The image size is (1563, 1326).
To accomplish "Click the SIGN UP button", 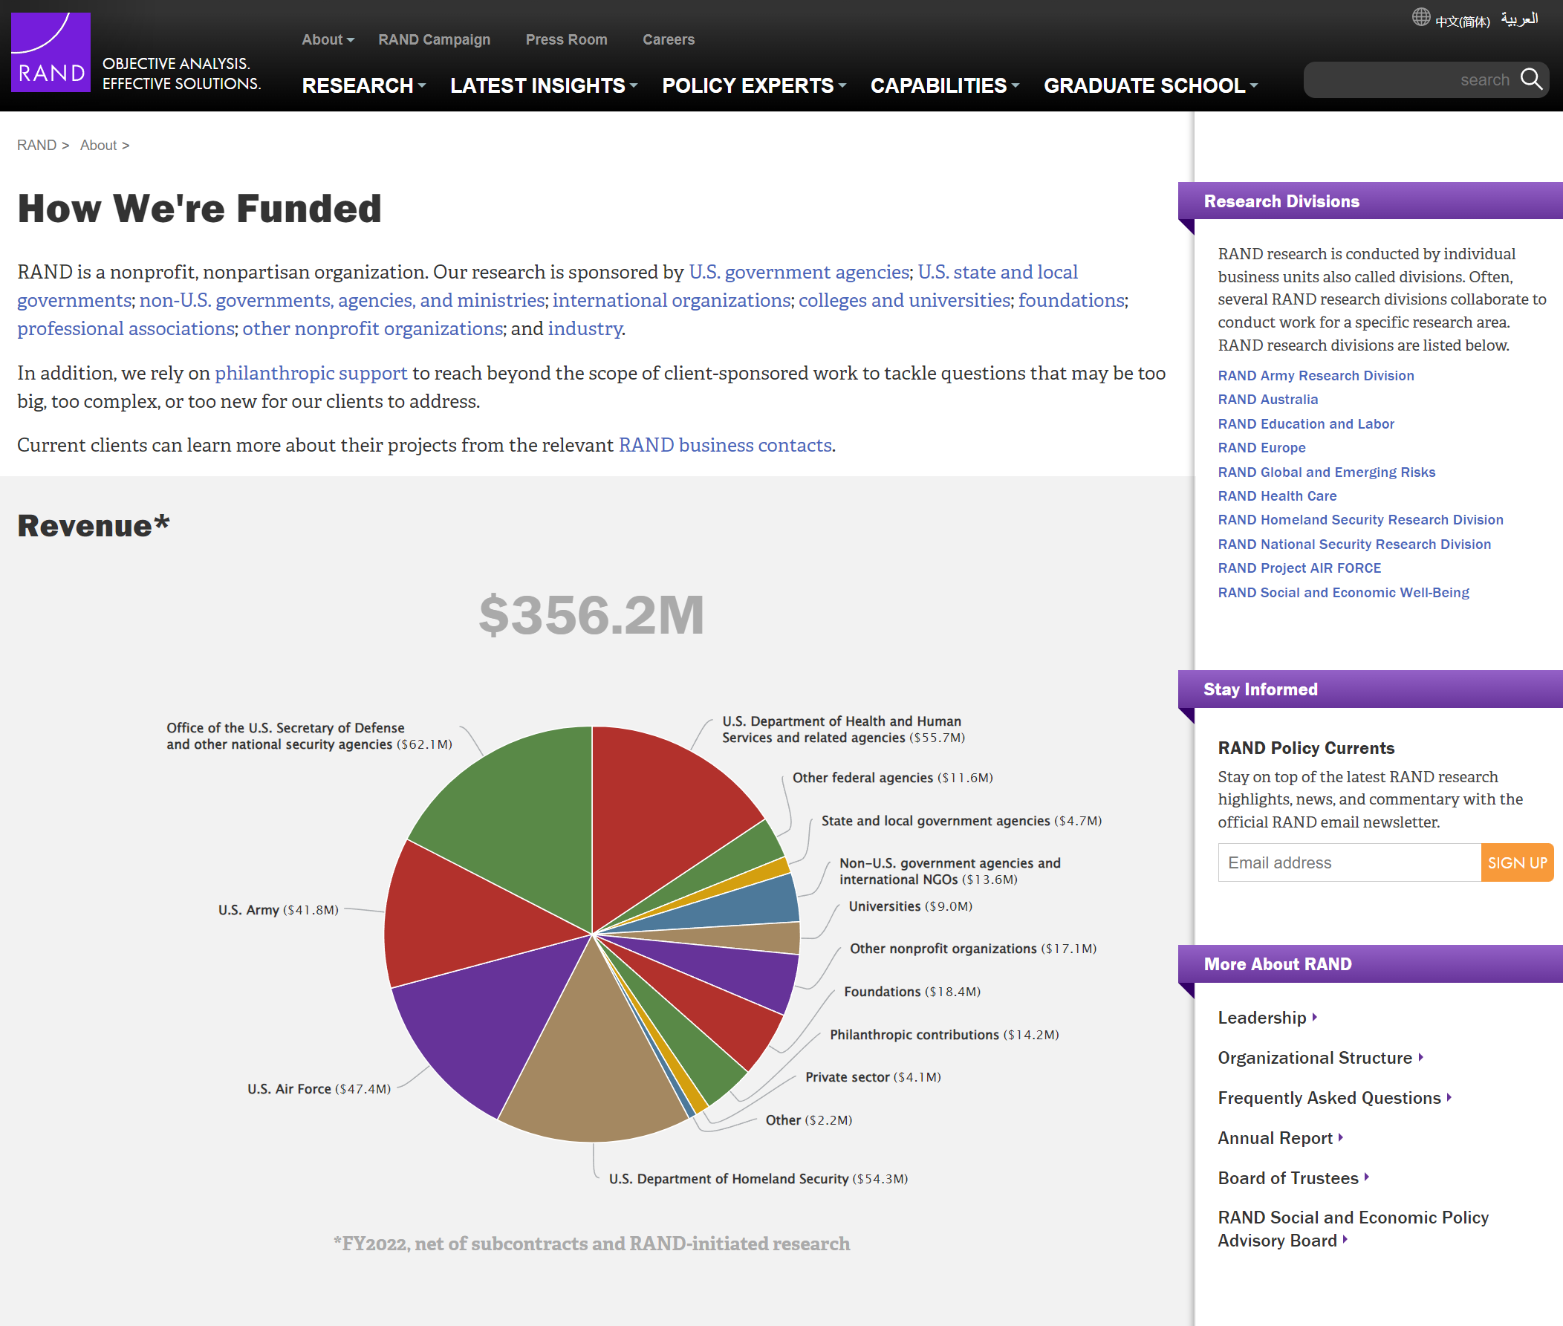I will click(1517, 863).
